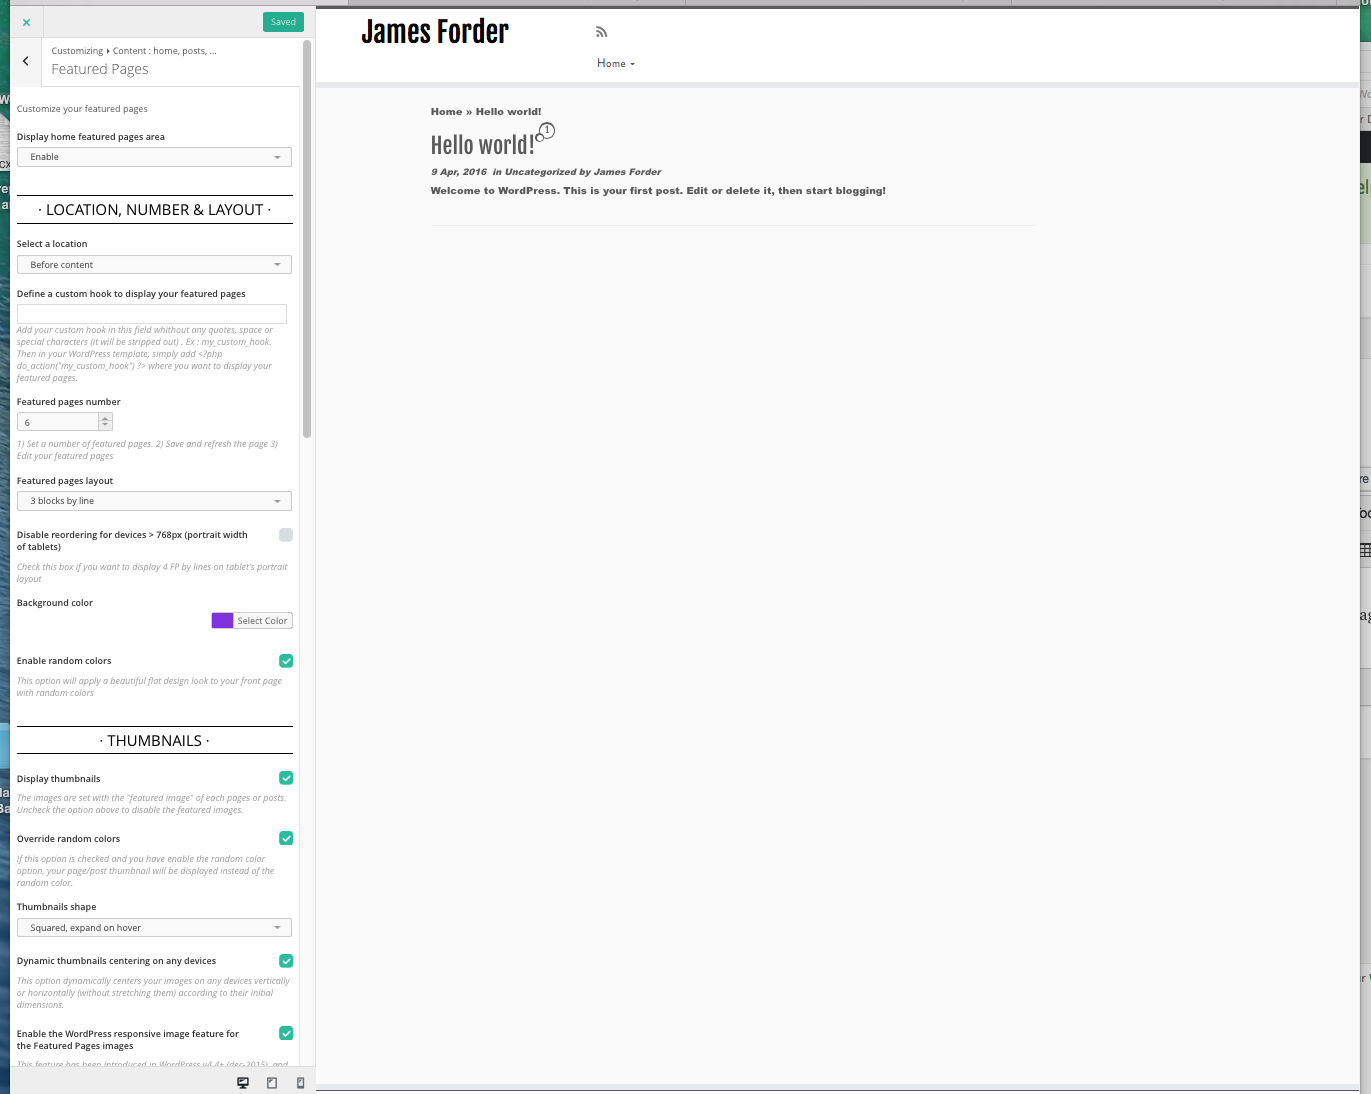Toggle WordPress responsive image feature checkbox

coord(286,1033)
